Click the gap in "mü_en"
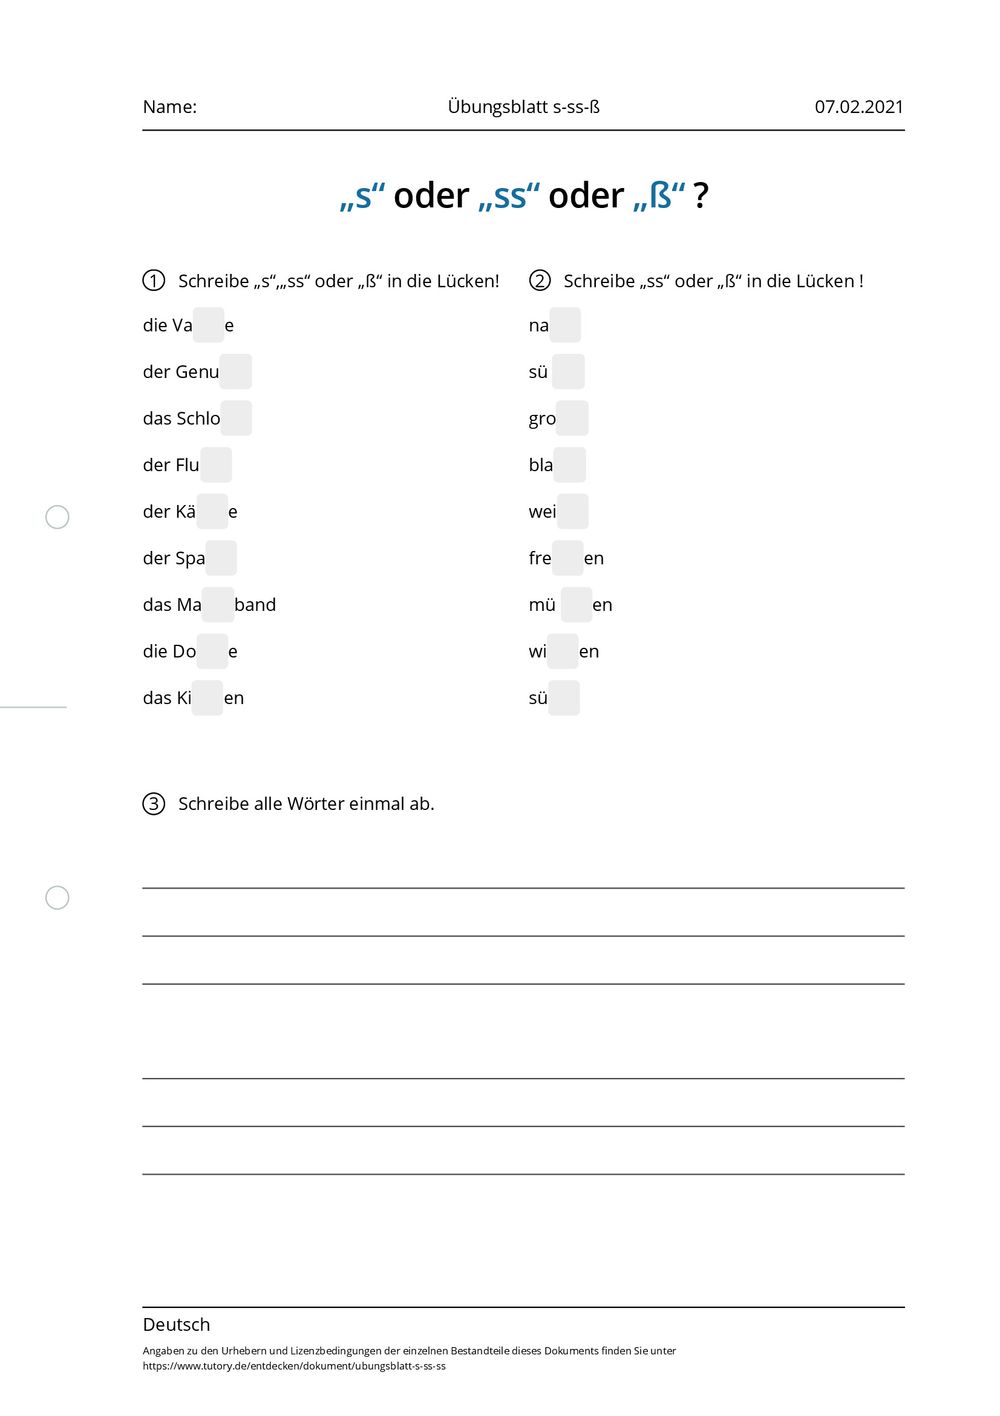This screenshot has height=1416, width=1000. pyautogui.click(x=576, y=605)
